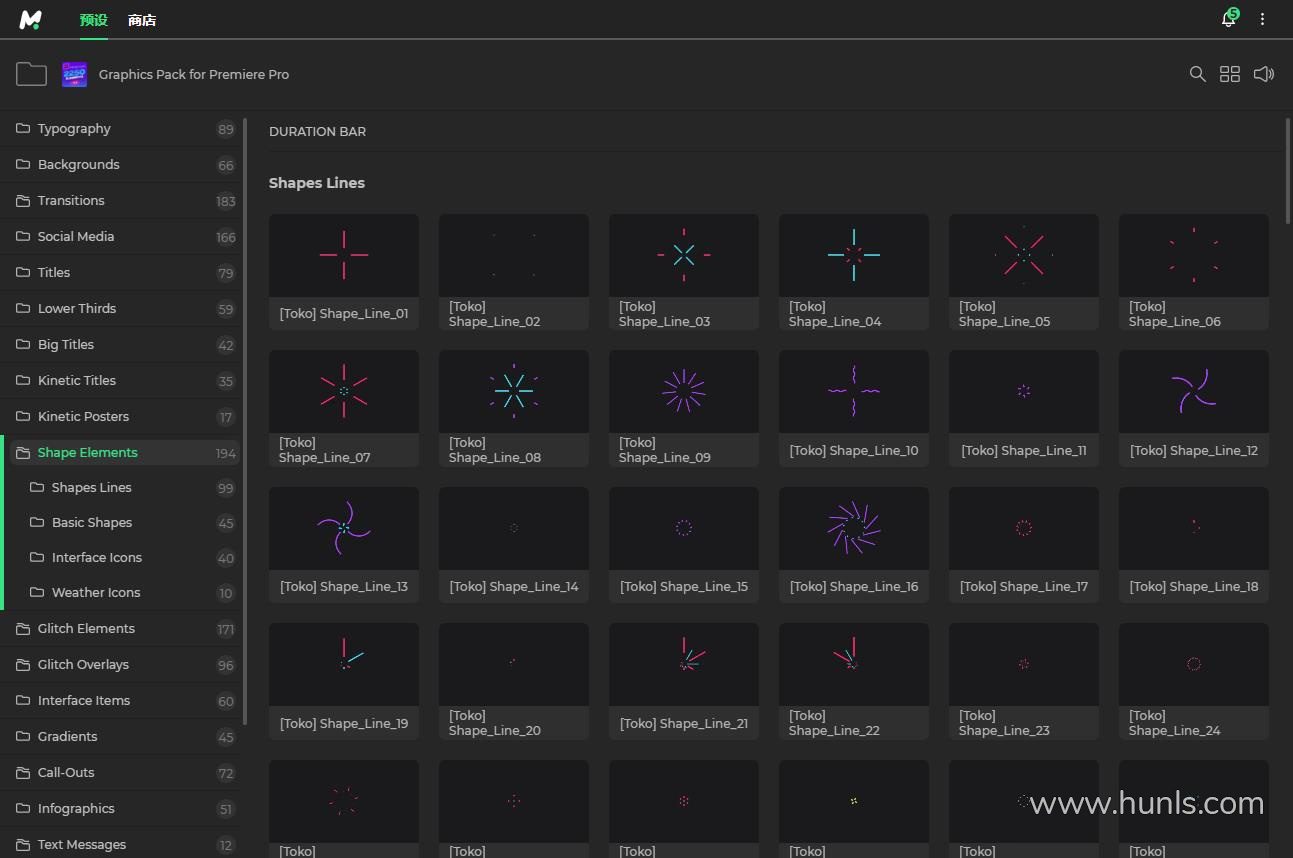This screenshot has width=1293, height=858.
Task: Switch to the 预设 tab
Action: 93,20
